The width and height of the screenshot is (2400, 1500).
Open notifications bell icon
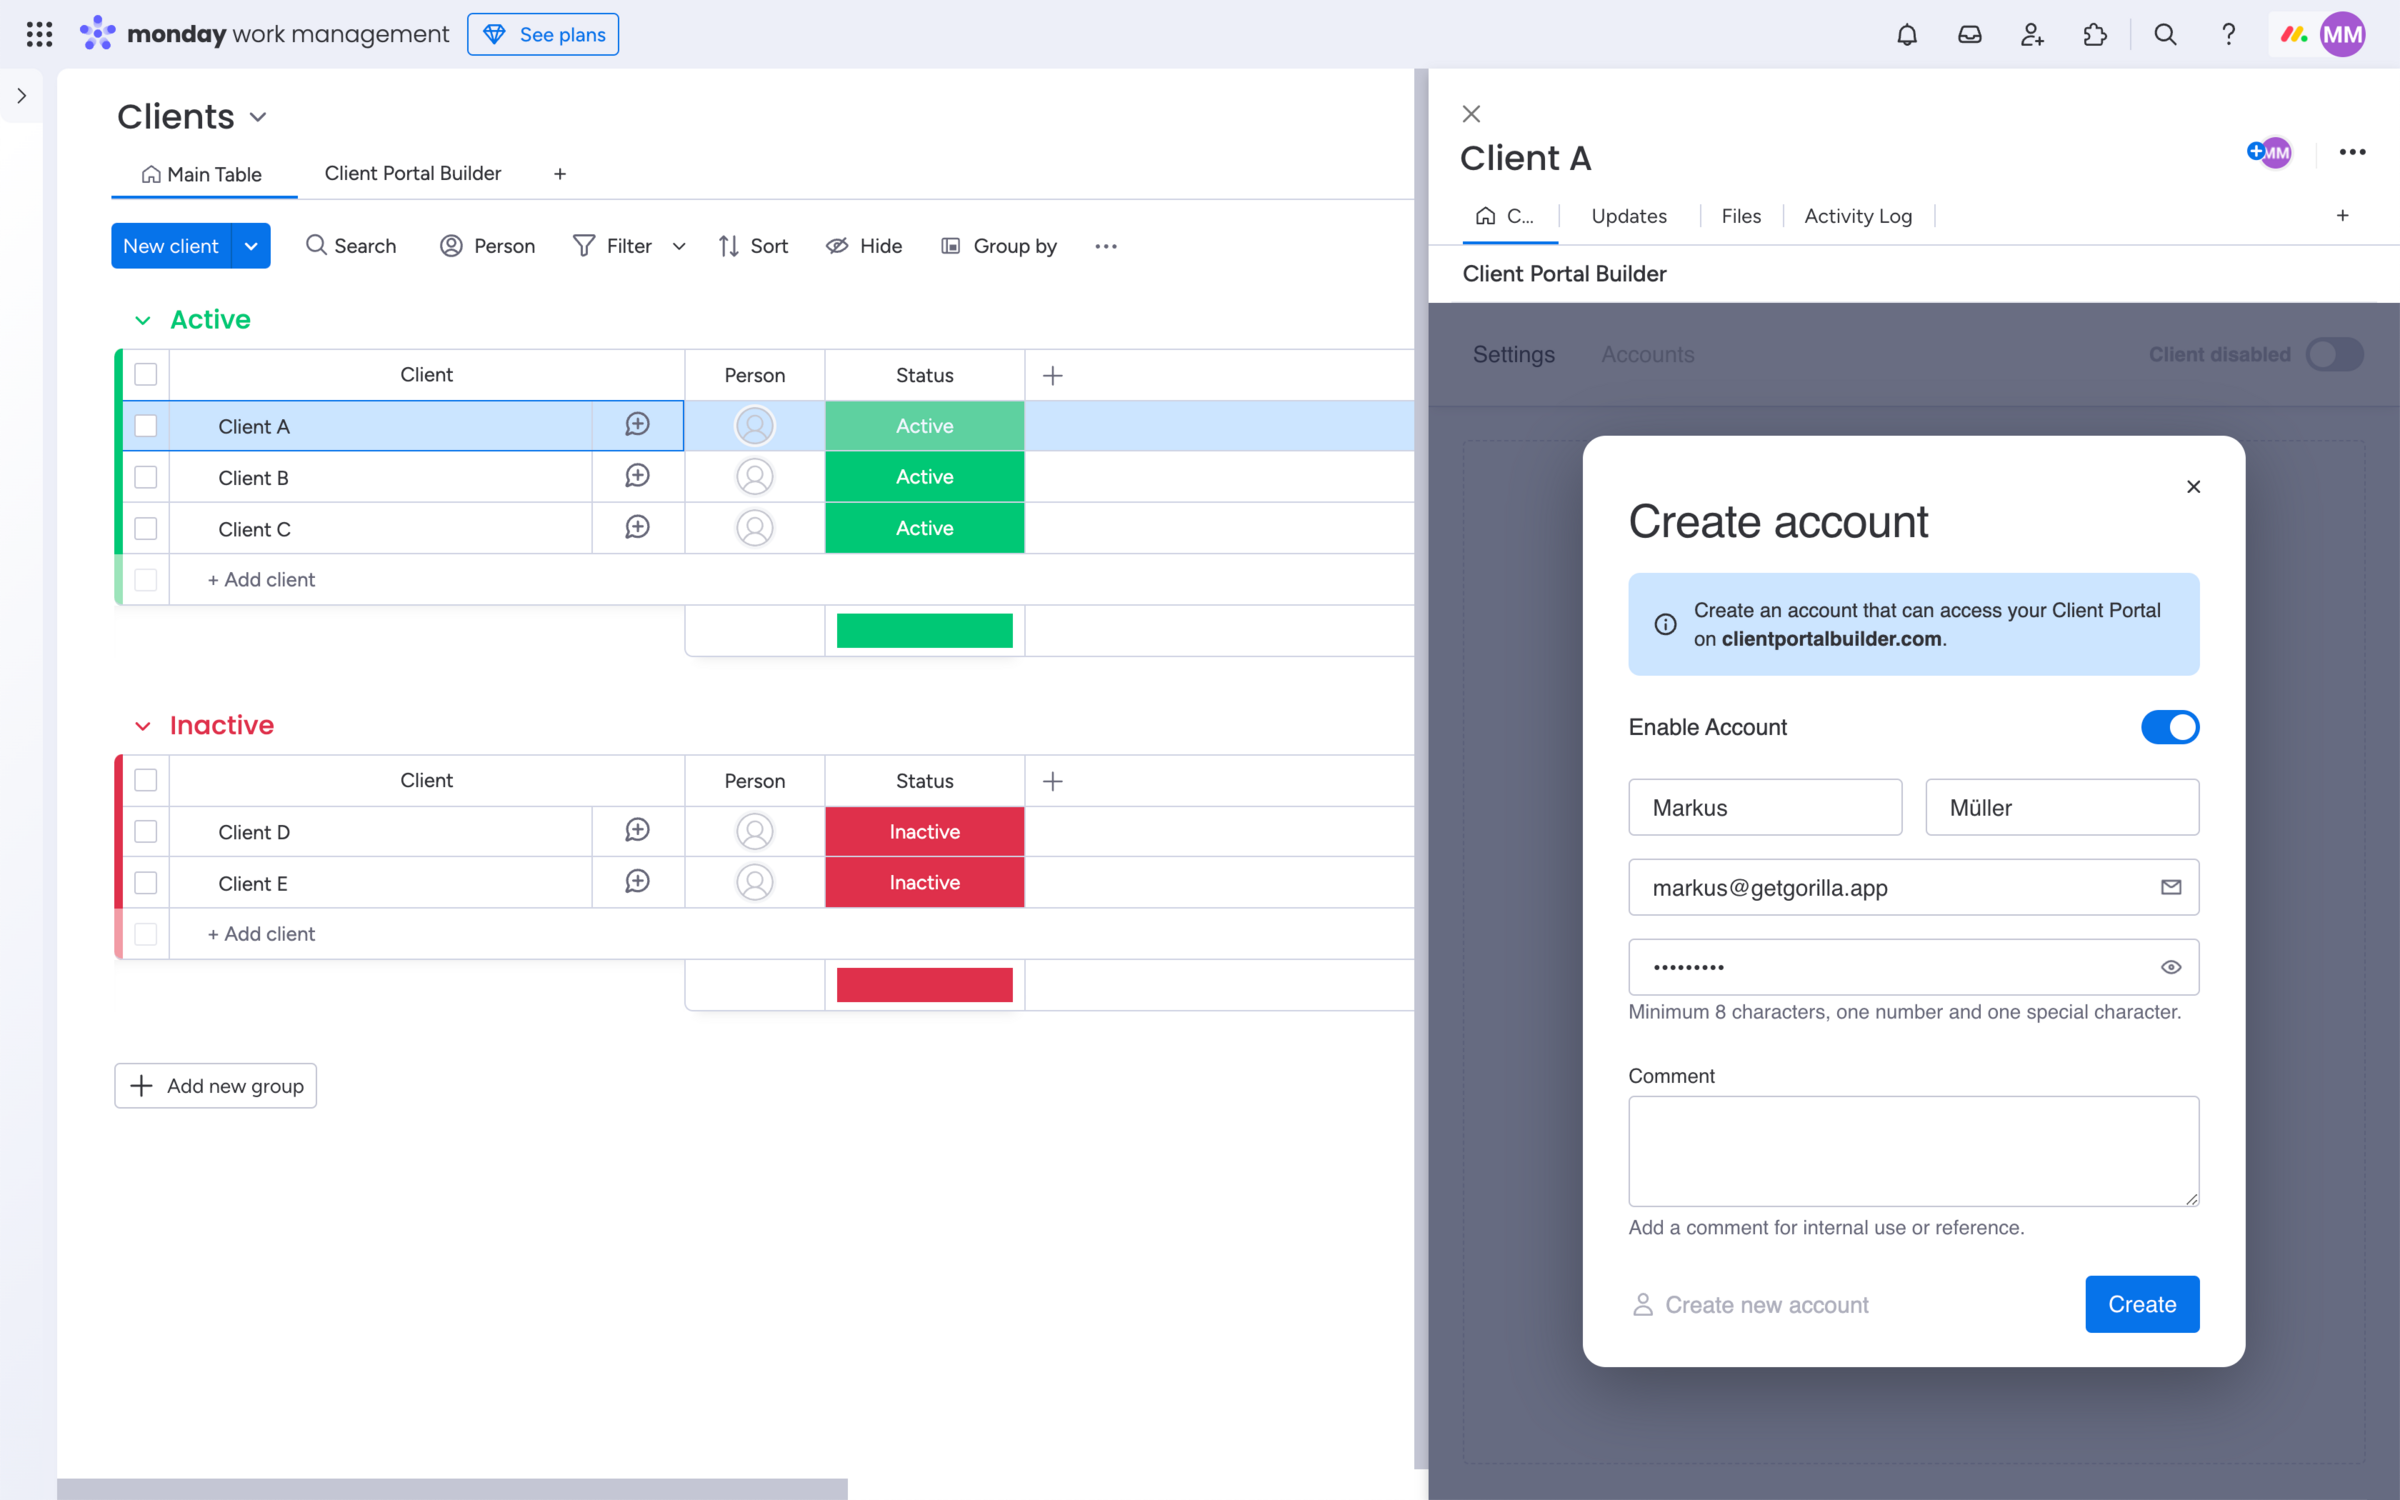[x=1907, y=35]
